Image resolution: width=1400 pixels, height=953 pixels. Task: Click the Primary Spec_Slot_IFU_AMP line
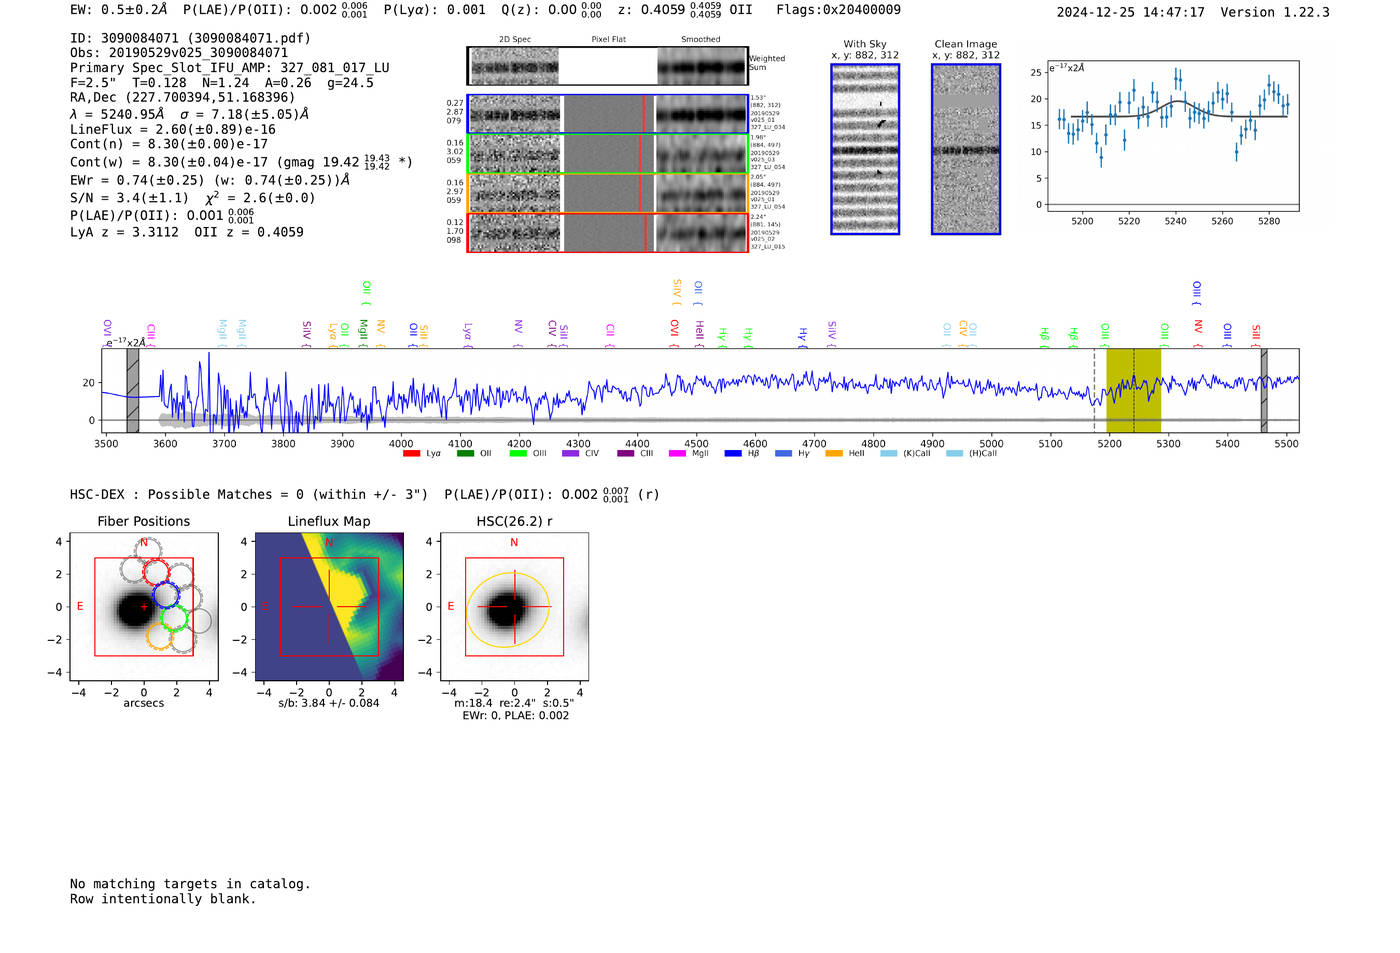click(x=230, y=68)
